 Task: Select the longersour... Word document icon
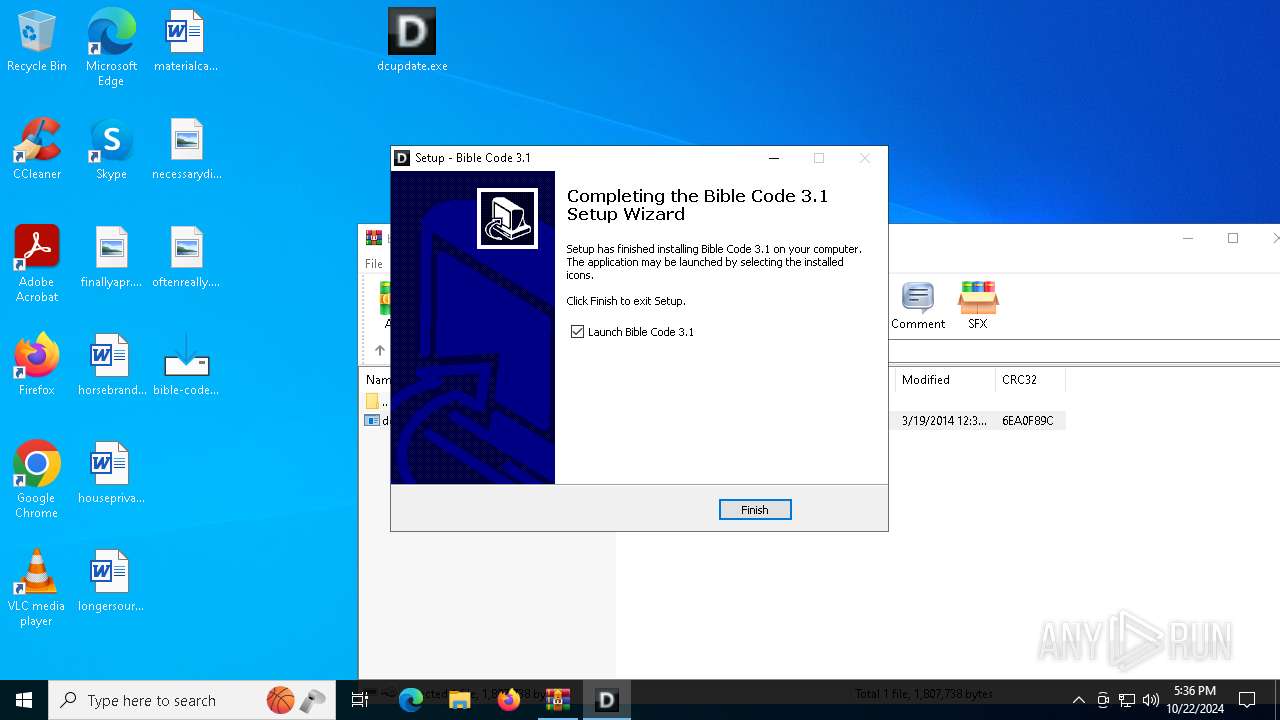click(111, 581)
